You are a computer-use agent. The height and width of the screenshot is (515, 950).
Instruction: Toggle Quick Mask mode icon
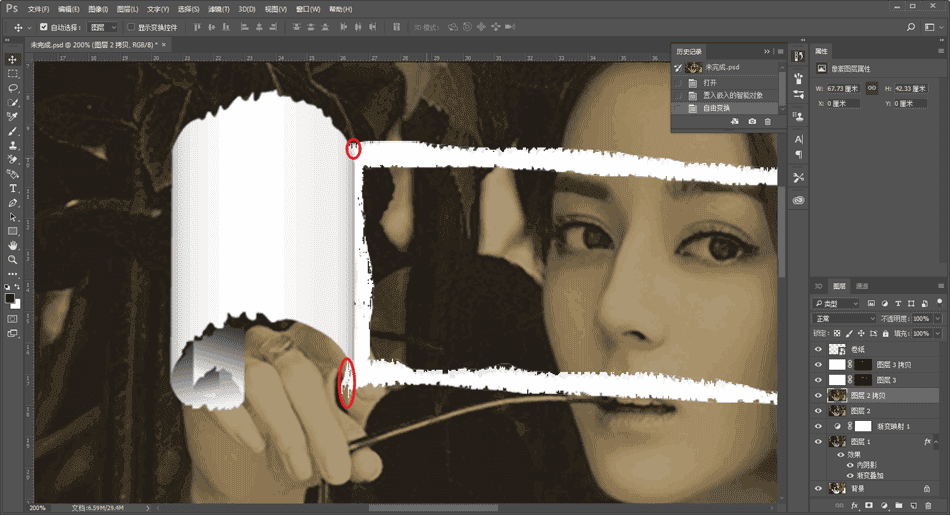point(13,319)
